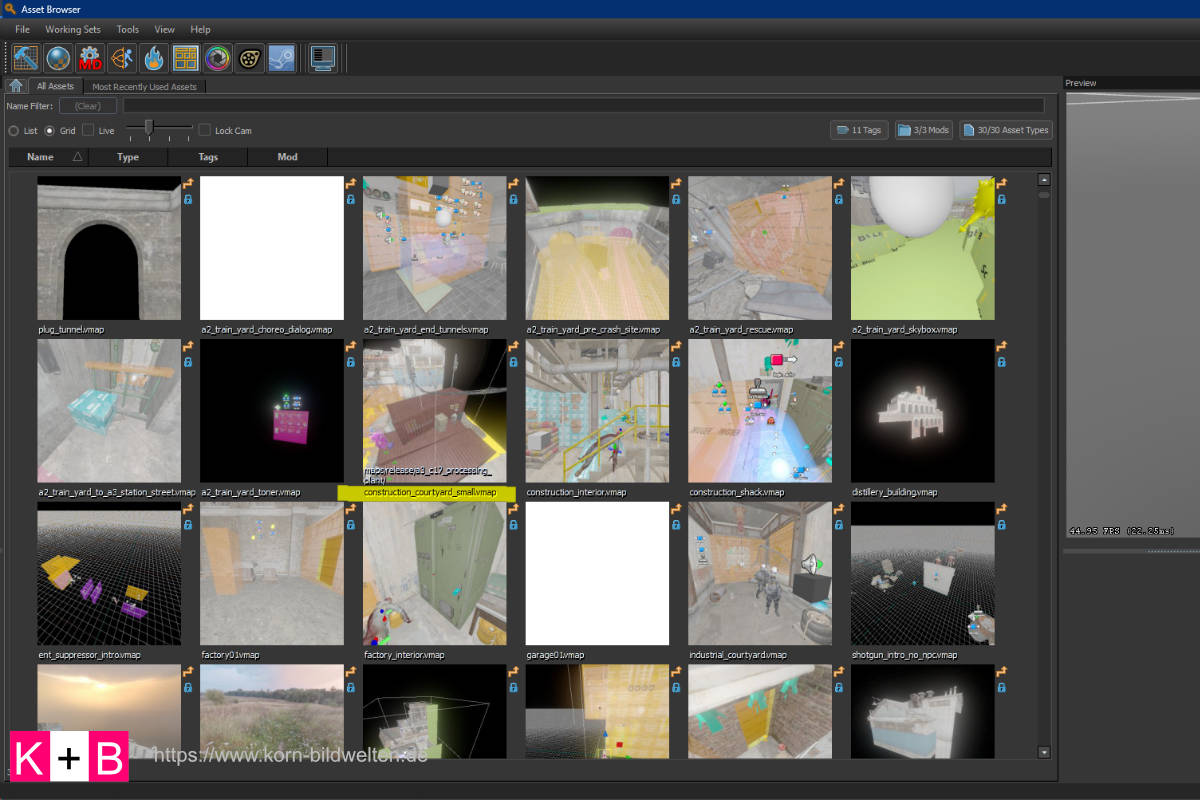1200x800 pixels.
Task: Click lock icon on plug_tunnel.vmap thumbnail
Action: coord(187,199)
